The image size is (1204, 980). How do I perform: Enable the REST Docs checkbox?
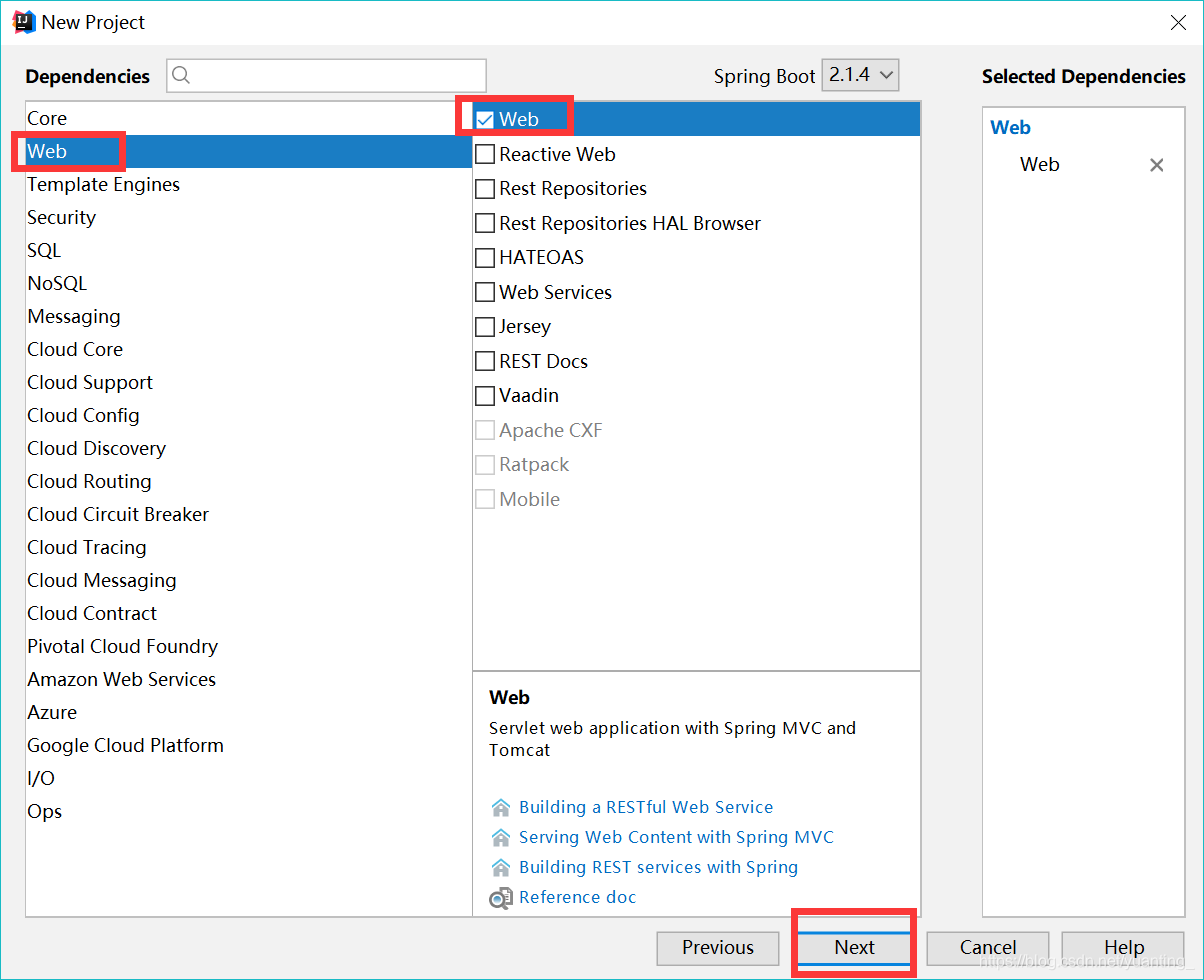485,361
